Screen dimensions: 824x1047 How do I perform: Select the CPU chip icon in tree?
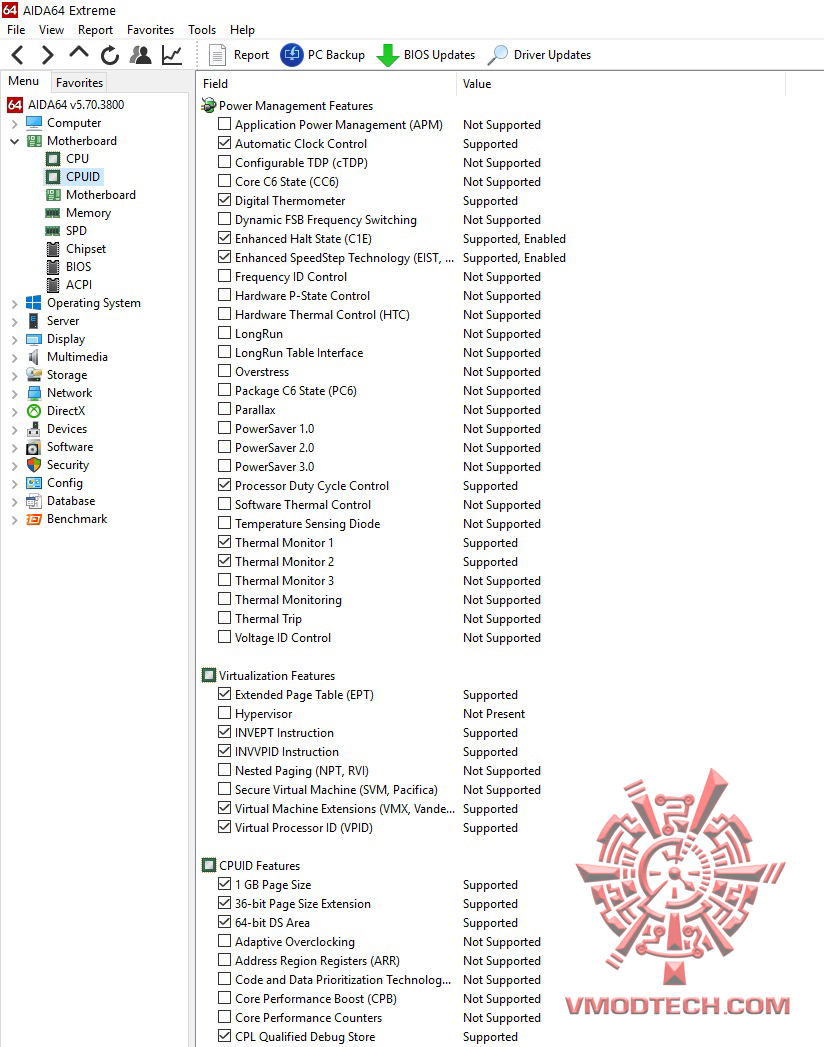click(x=53, y=159)
